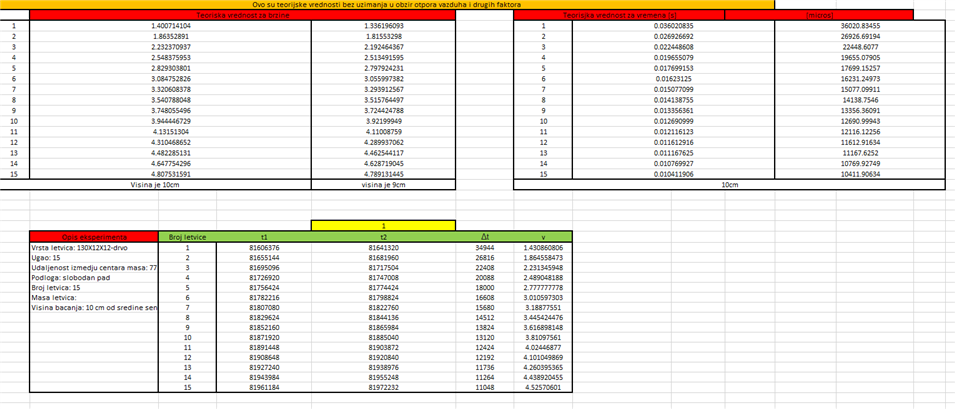Click the 'Δt' column header
This screenshot has height=409, width=955.
(x=485, y=237)
